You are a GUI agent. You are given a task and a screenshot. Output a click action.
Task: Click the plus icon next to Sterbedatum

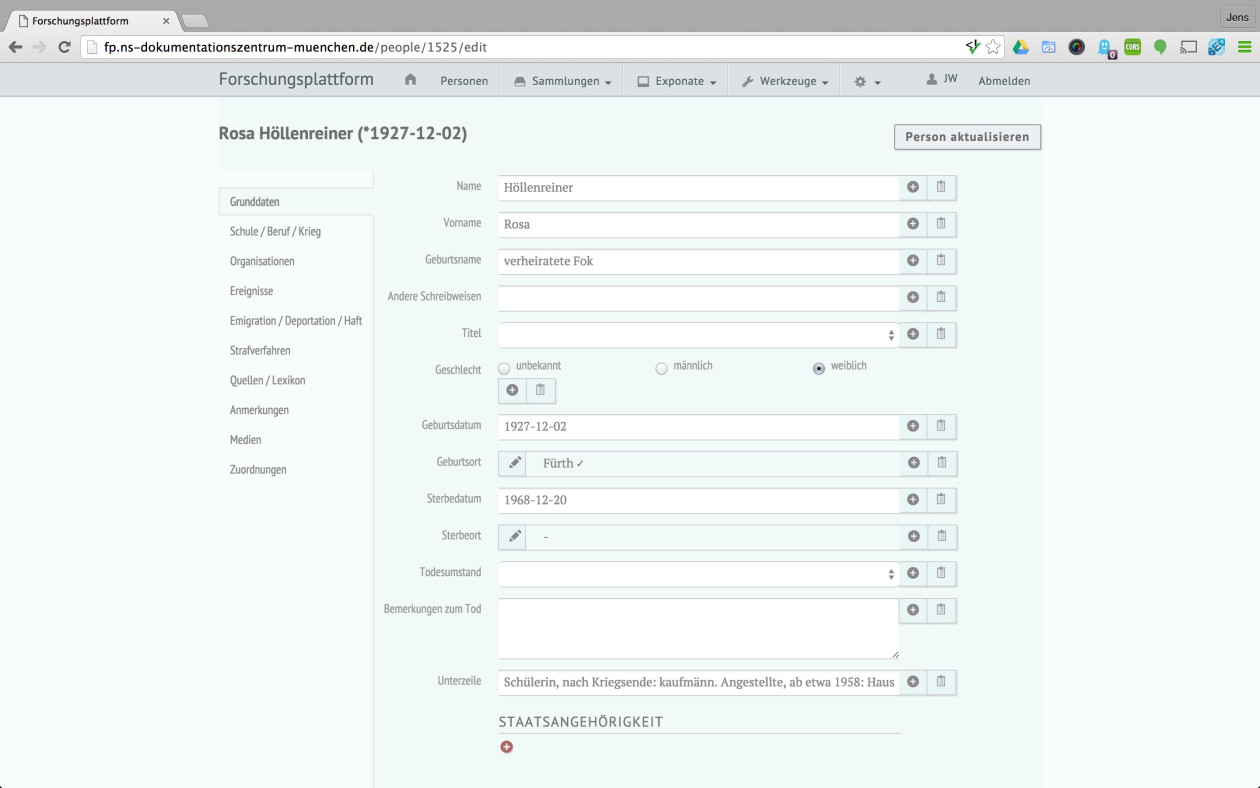(913, 500)
